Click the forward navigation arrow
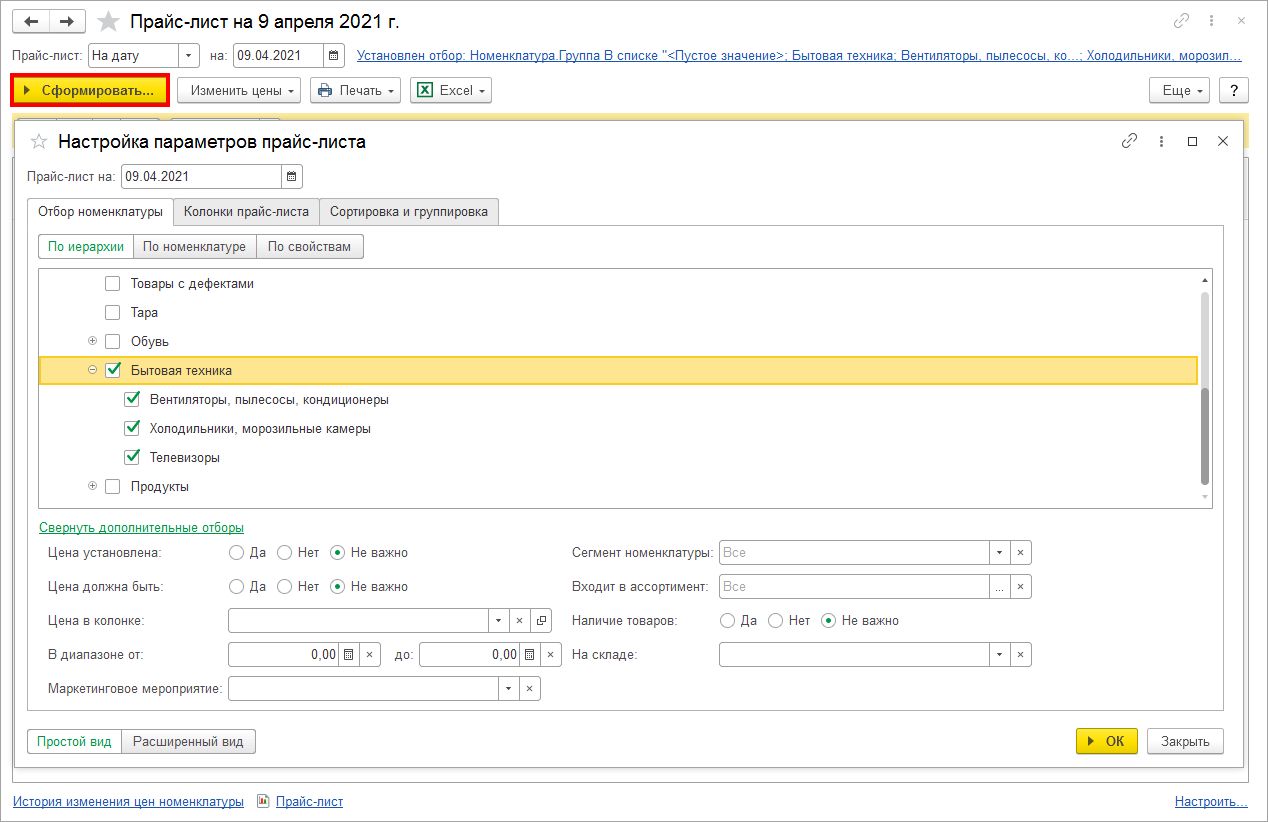 coord(67,22)
